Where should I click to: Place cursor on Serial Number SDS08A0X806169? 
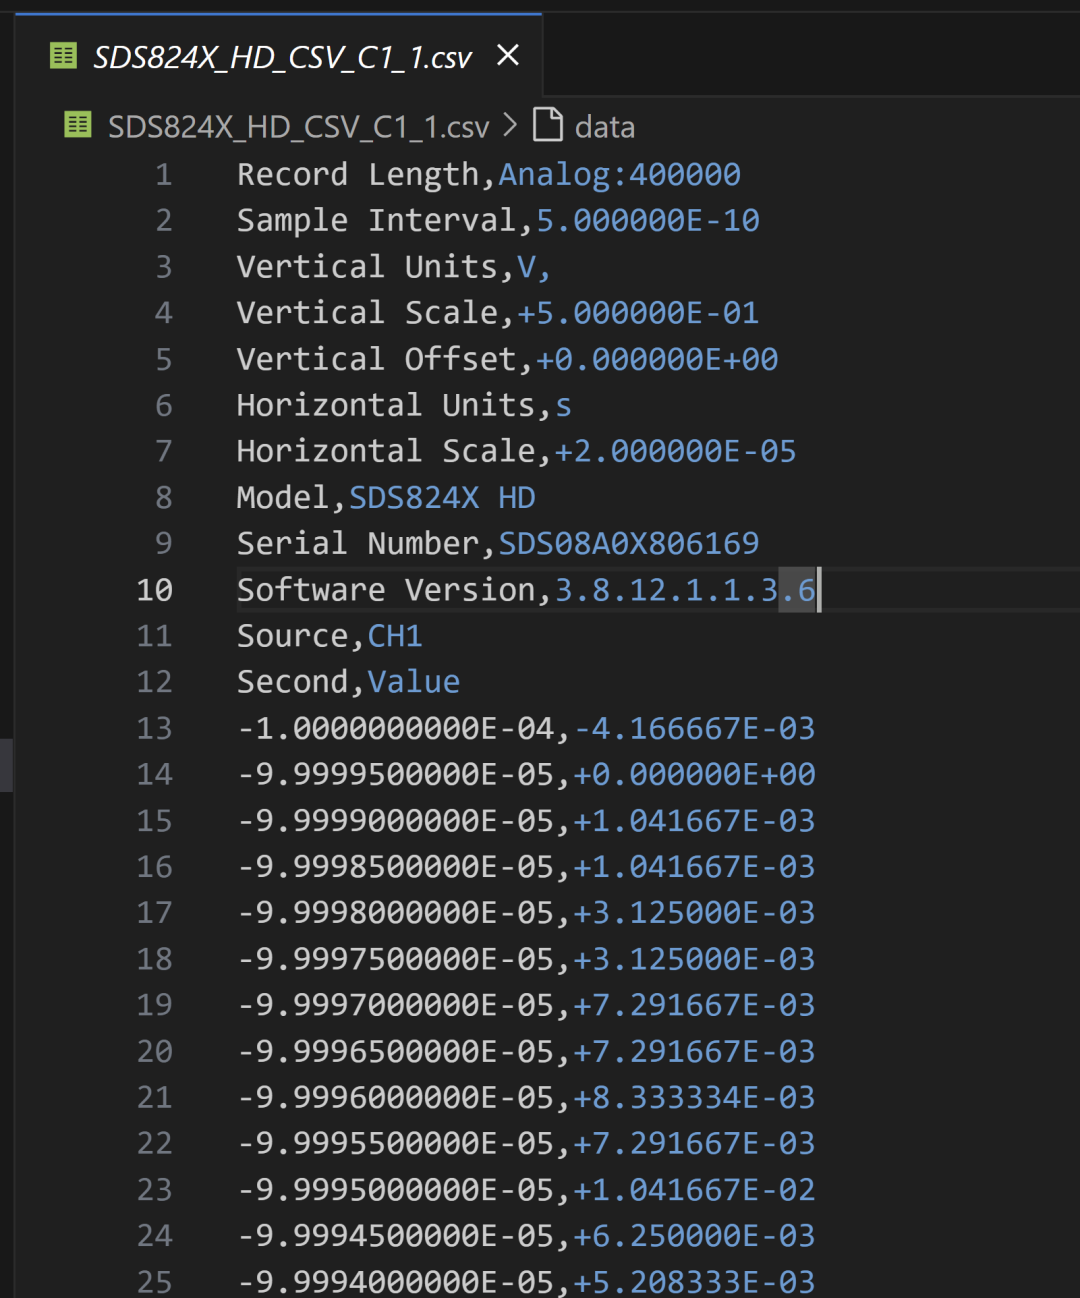(628, 543)
